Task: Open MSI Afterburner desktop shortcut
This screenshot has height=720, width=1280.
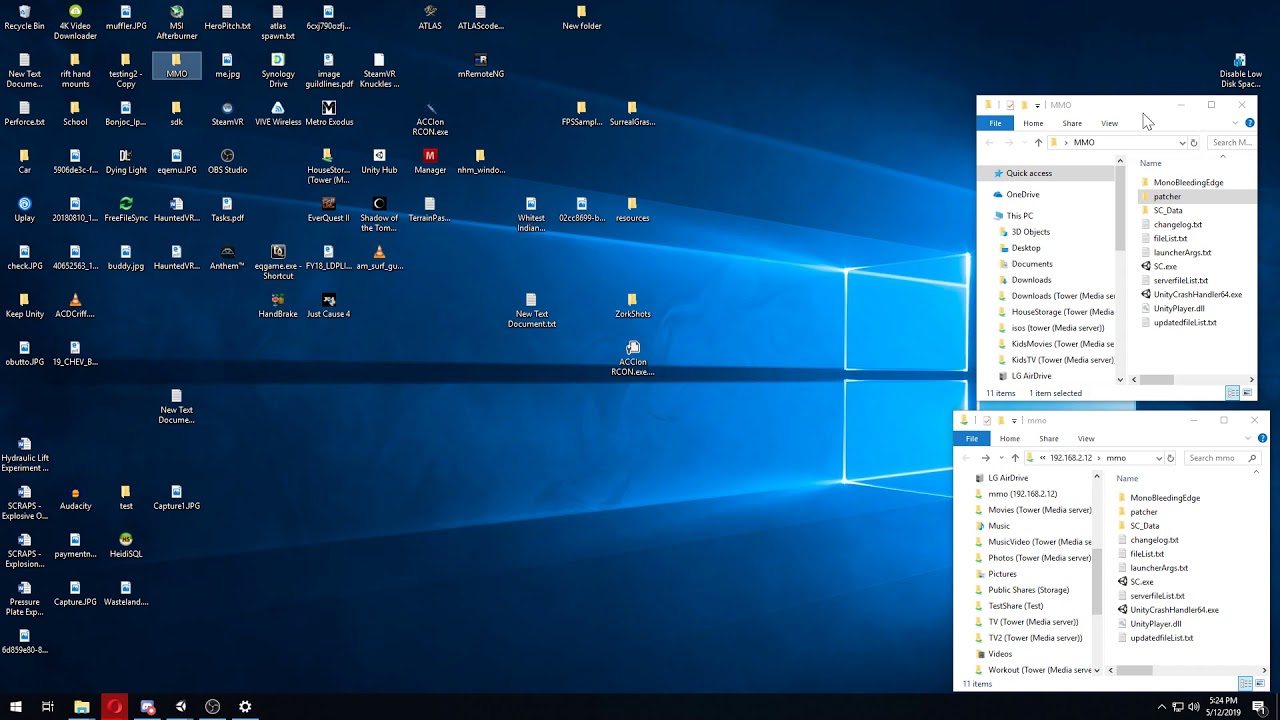Action: (176, 22)
